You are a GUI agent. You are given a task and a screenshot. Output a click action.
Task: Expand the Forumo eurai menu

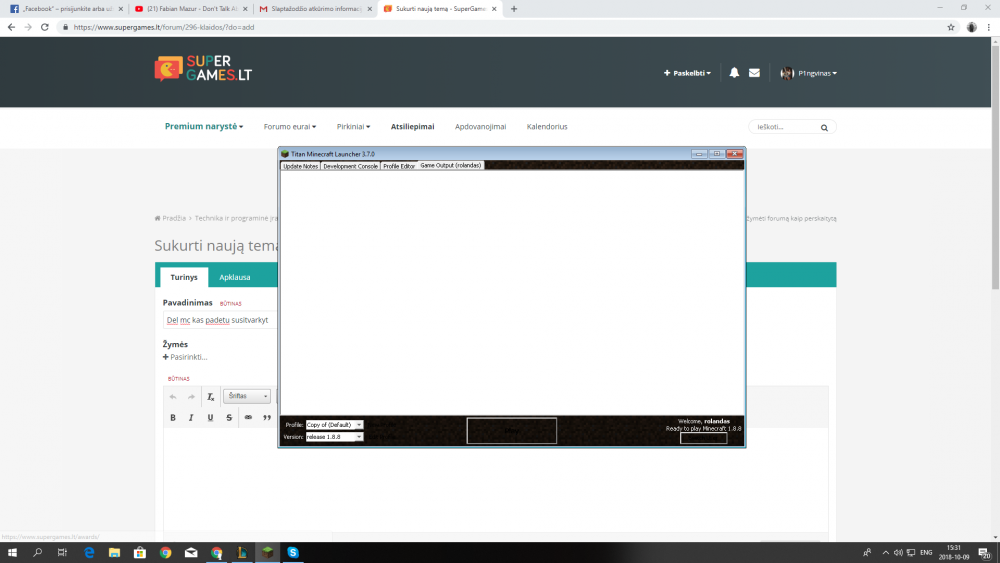click(x=290, y=126)
